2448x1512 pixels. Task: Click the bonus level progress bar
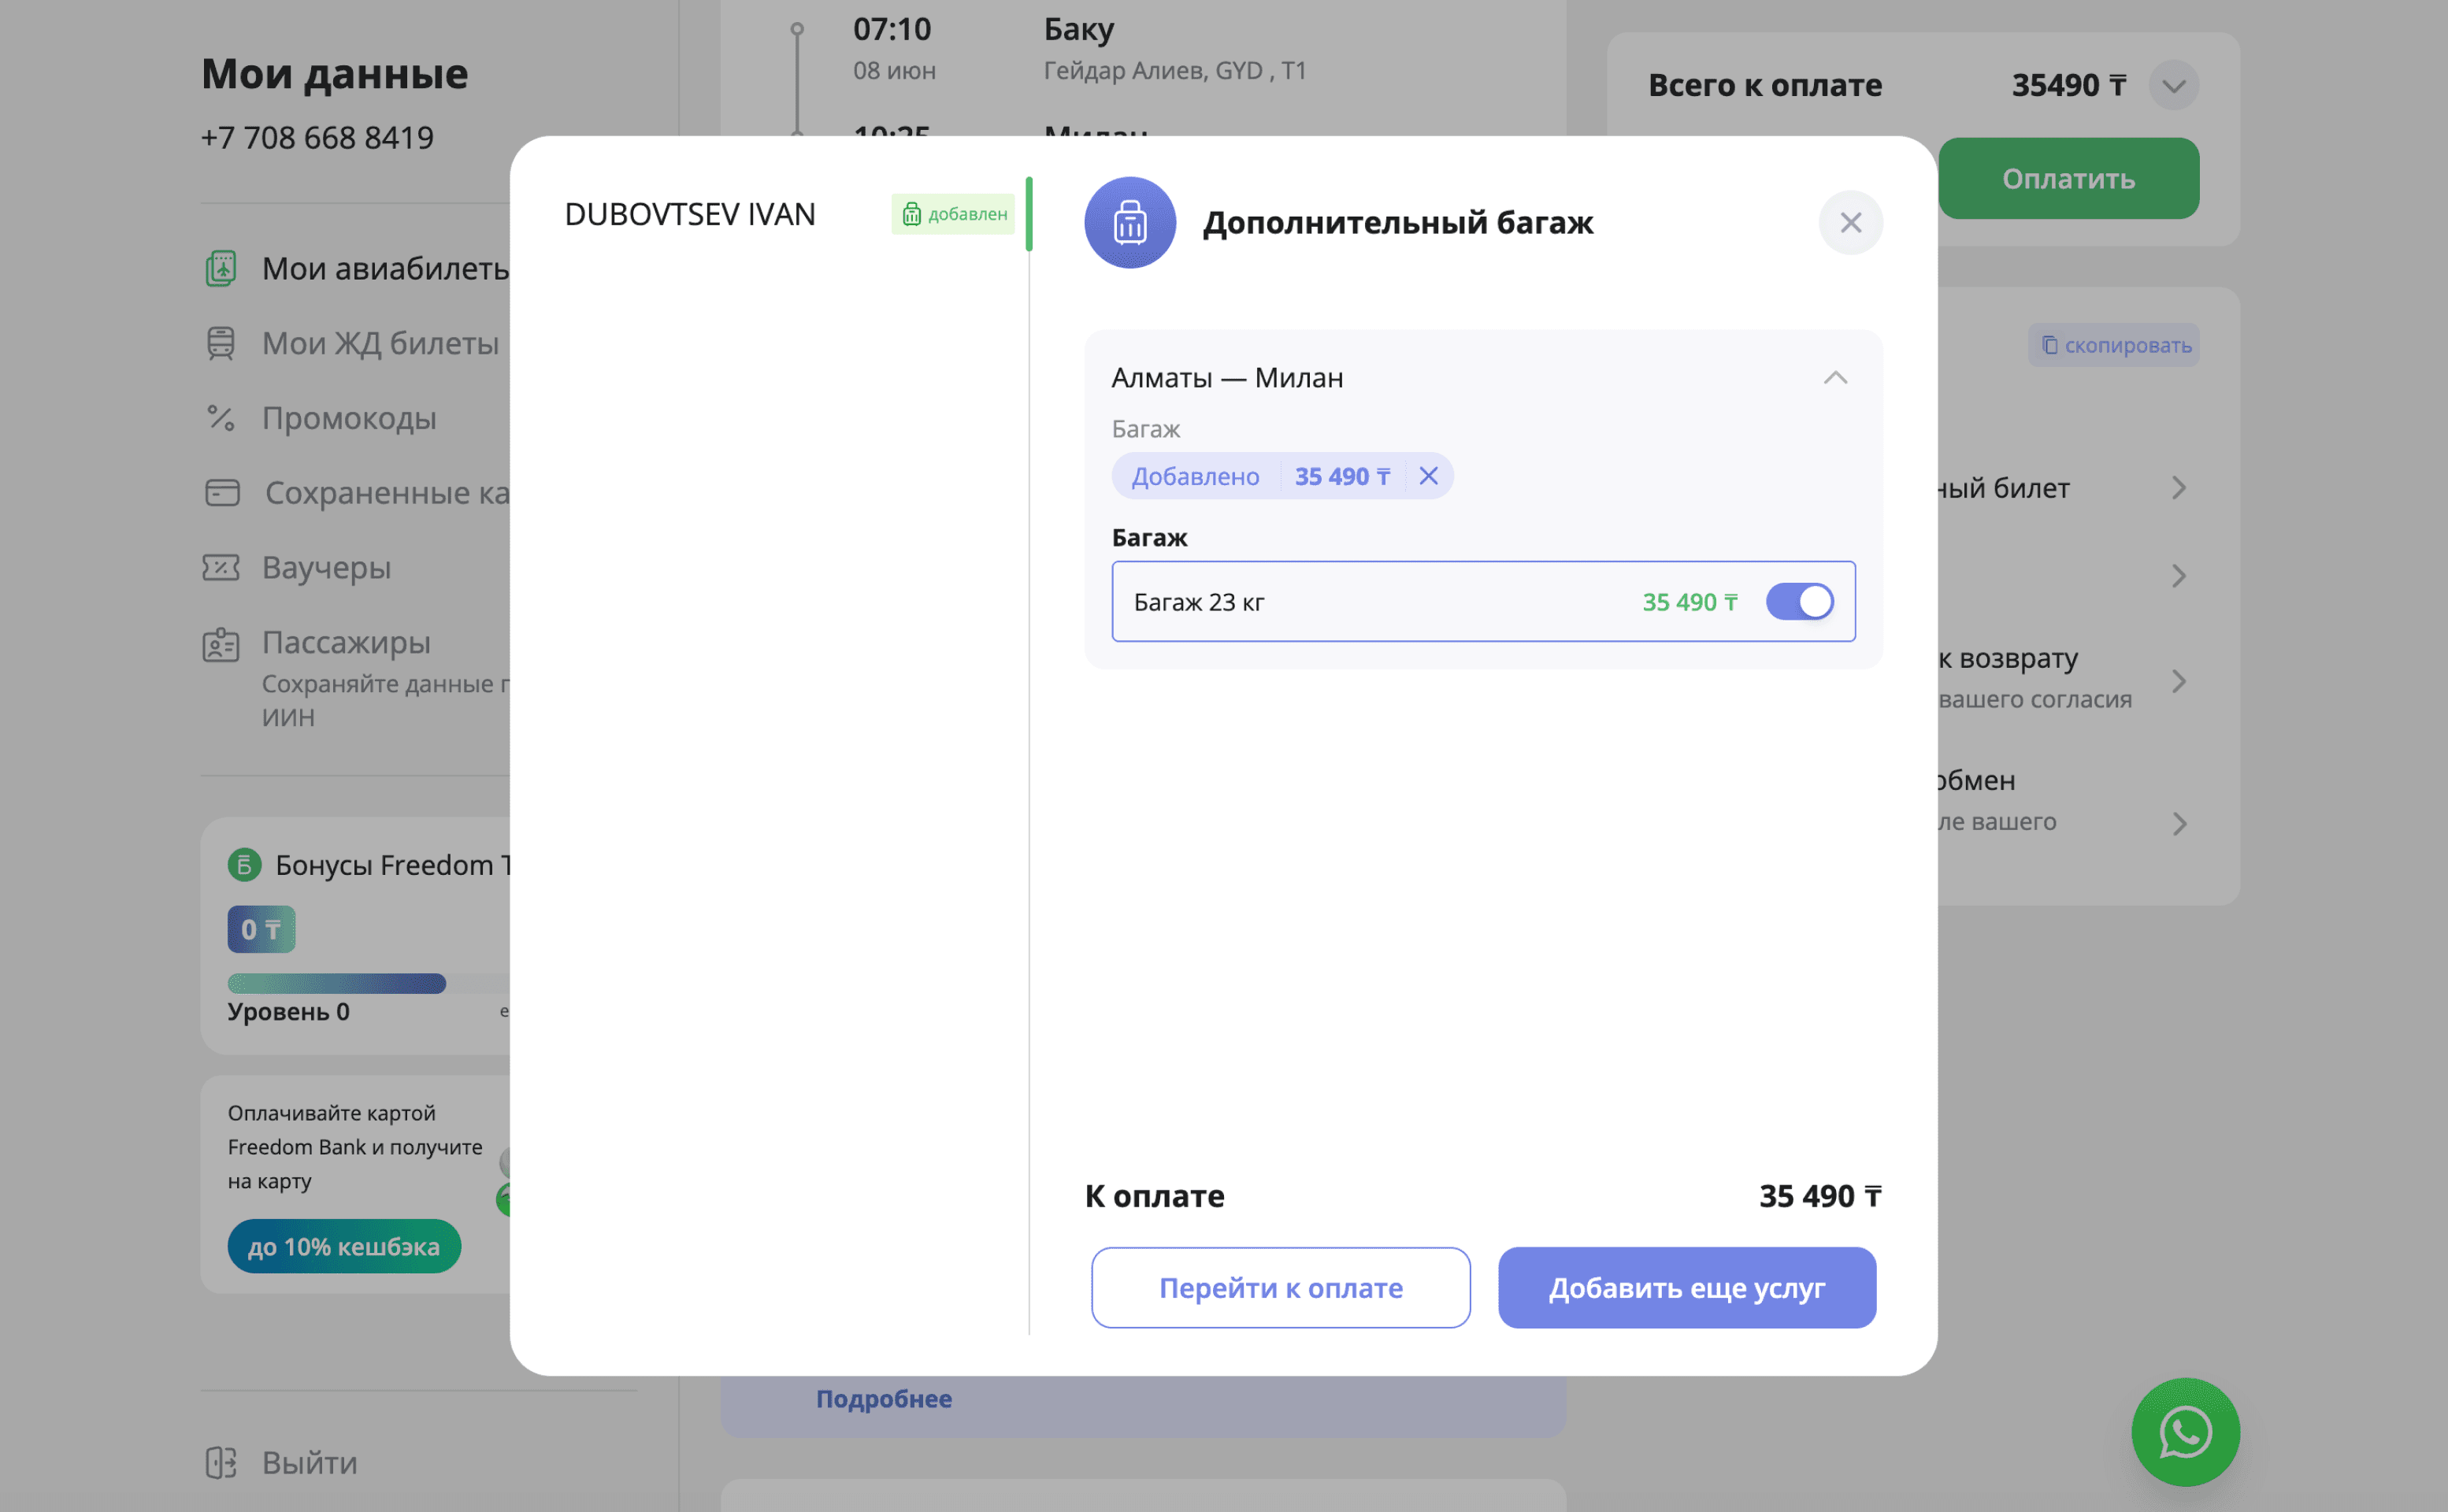337,983
